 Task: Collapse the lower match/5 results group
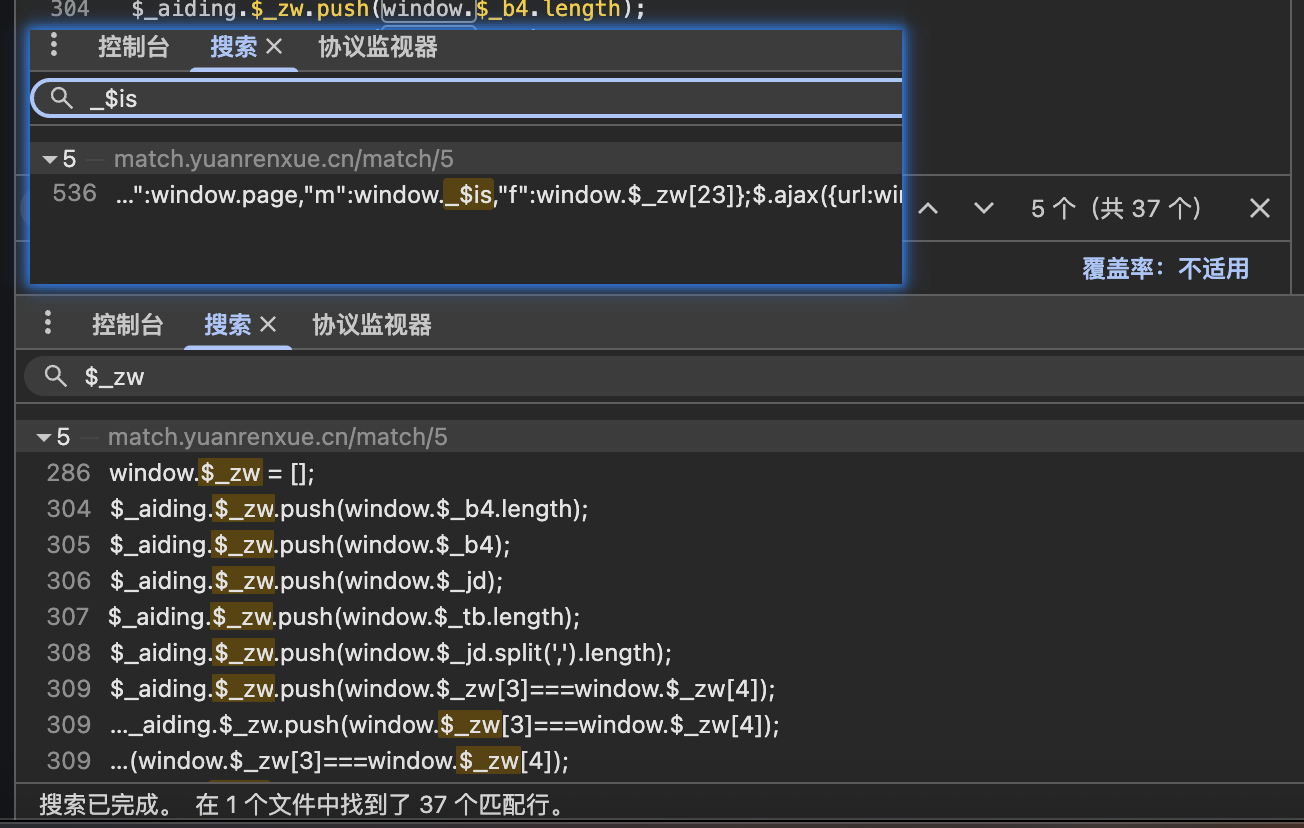43,437
